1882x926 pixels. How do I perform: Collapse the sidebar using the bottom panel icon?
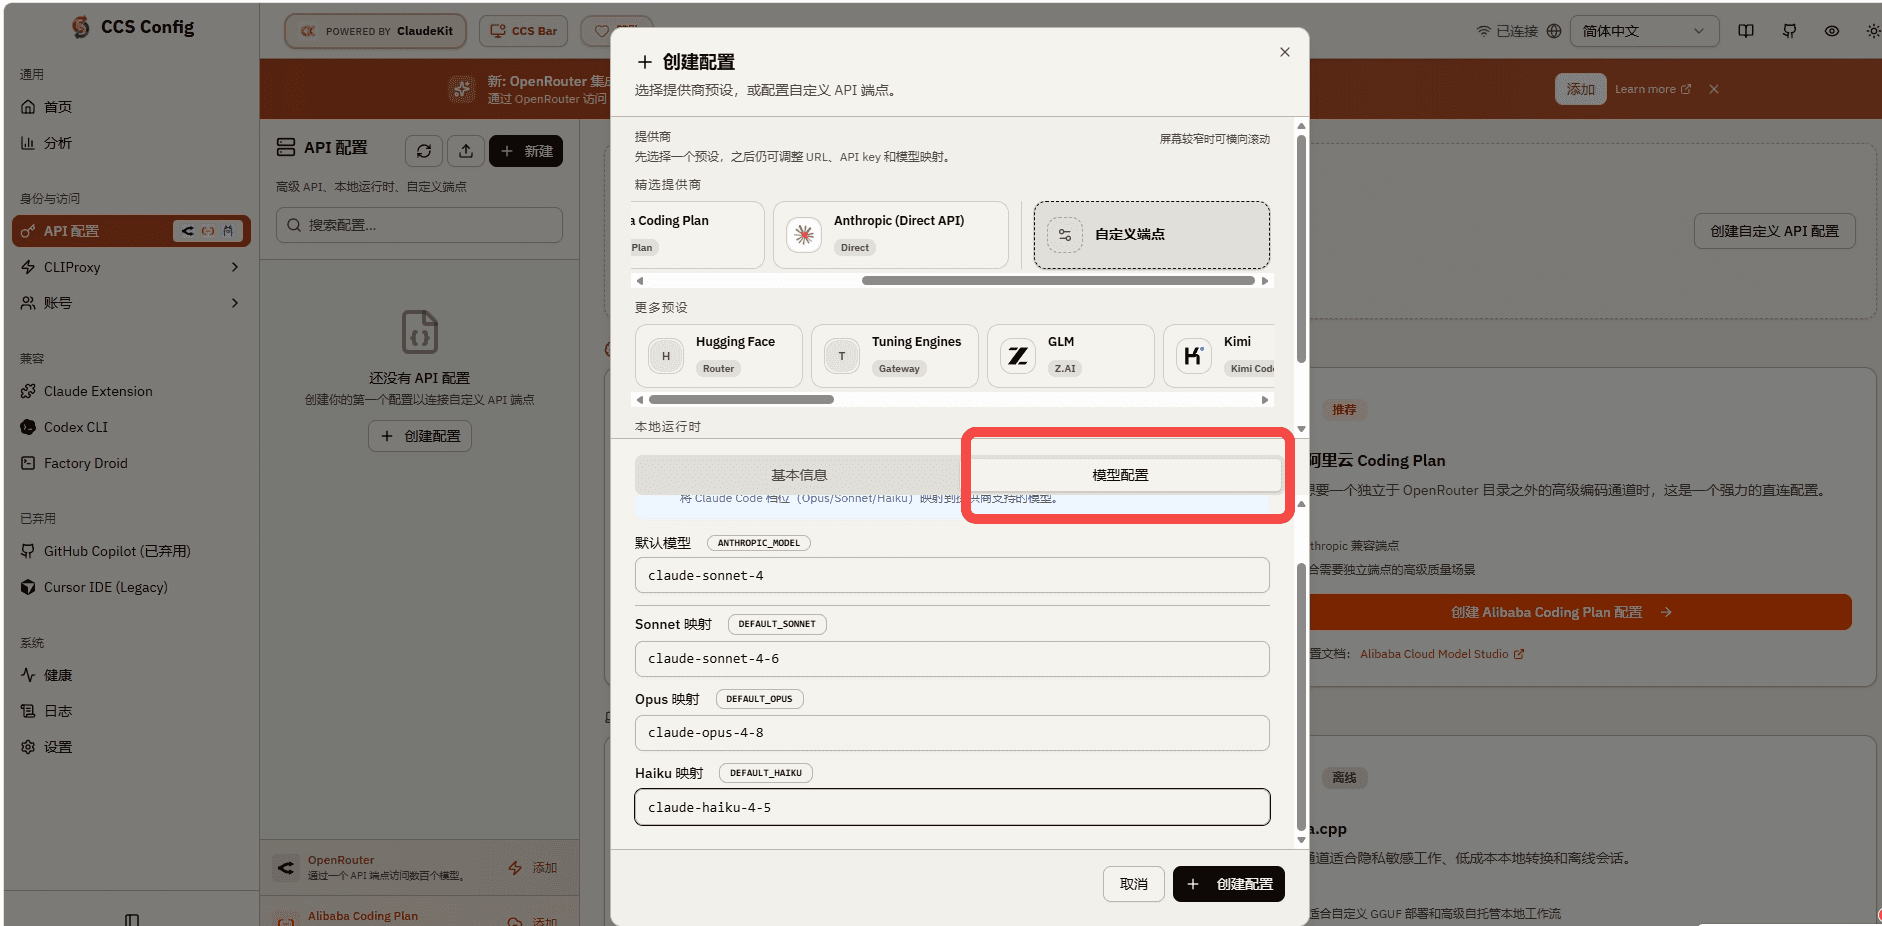(x=132, y=919)
